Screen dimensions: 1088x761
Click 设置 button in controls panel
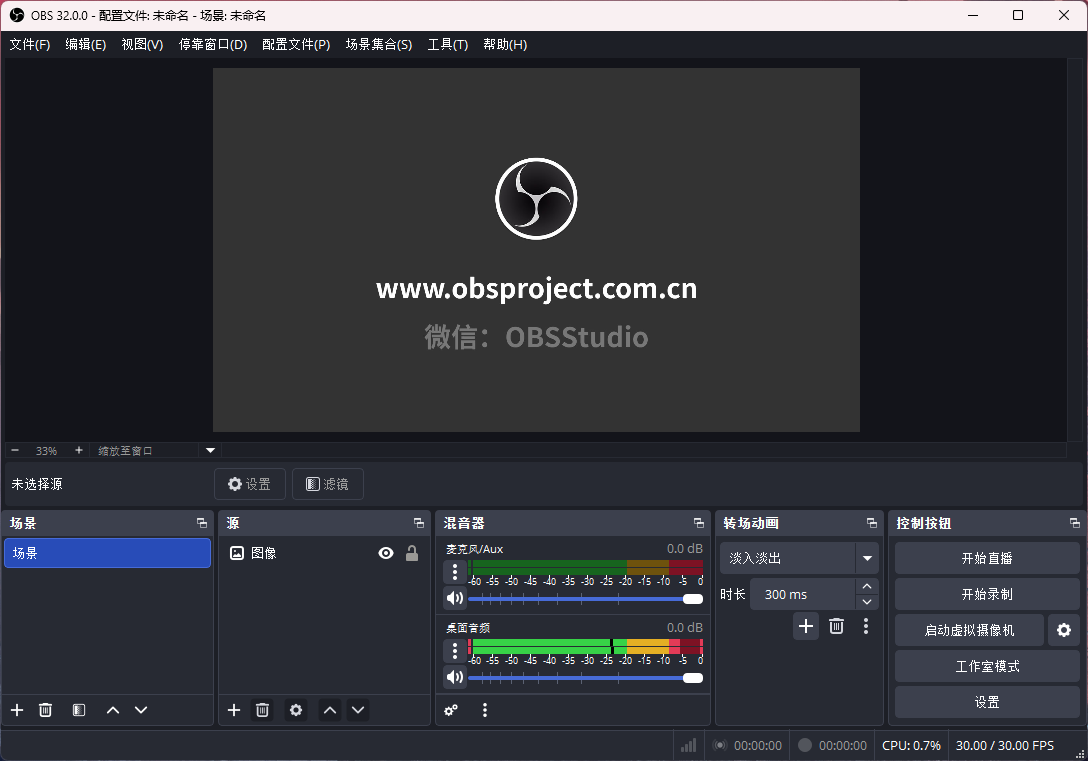point(987,702)
